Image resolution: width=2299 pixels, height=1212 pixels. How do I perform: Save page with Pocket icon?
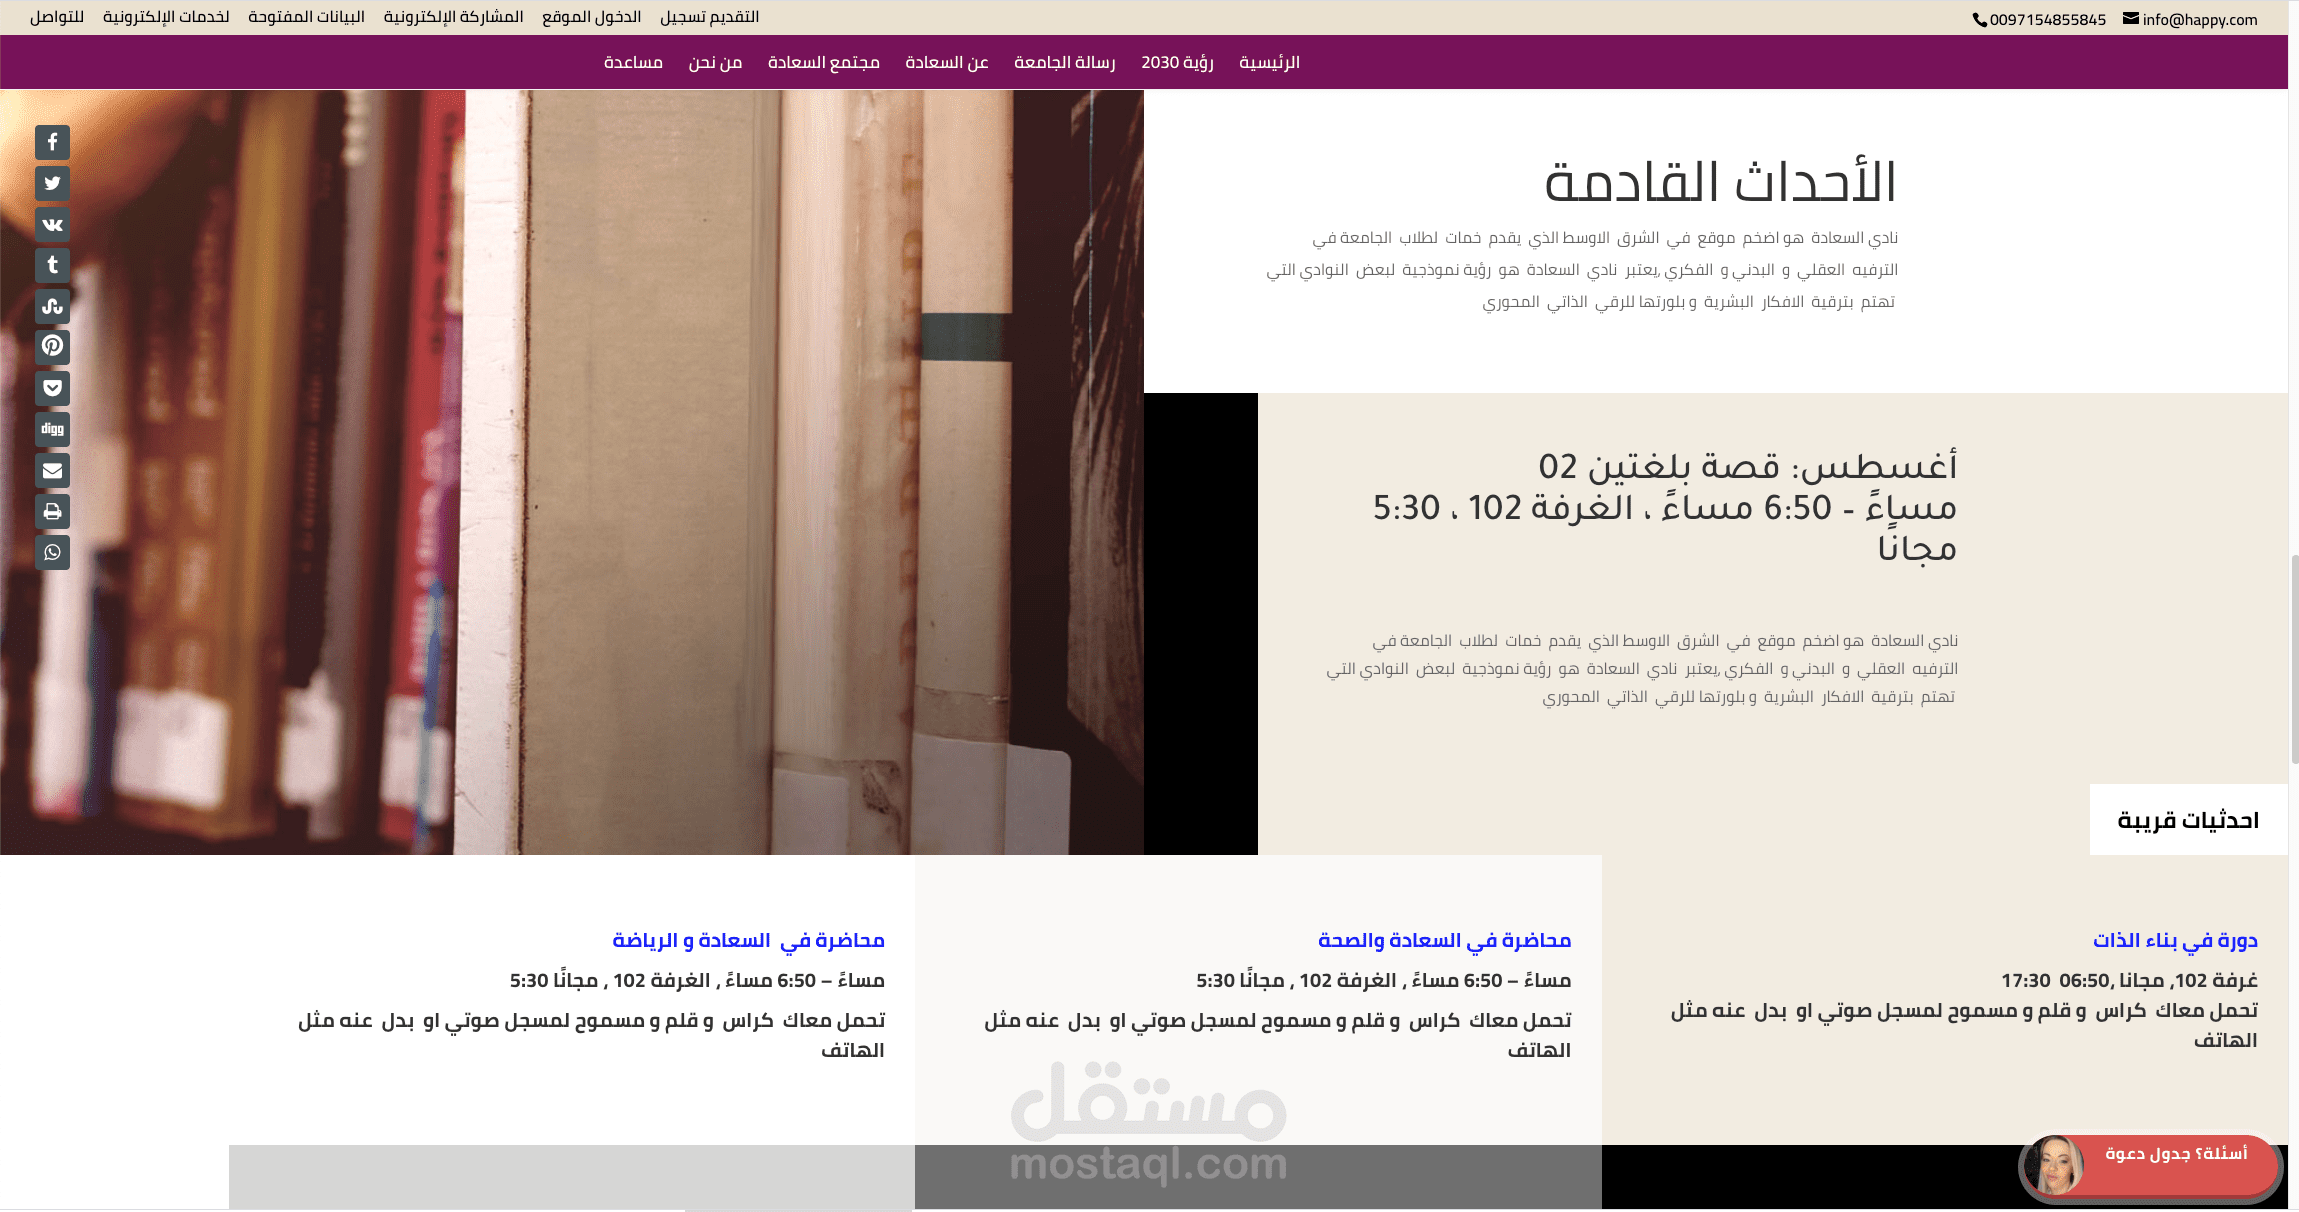click(52, 388)
